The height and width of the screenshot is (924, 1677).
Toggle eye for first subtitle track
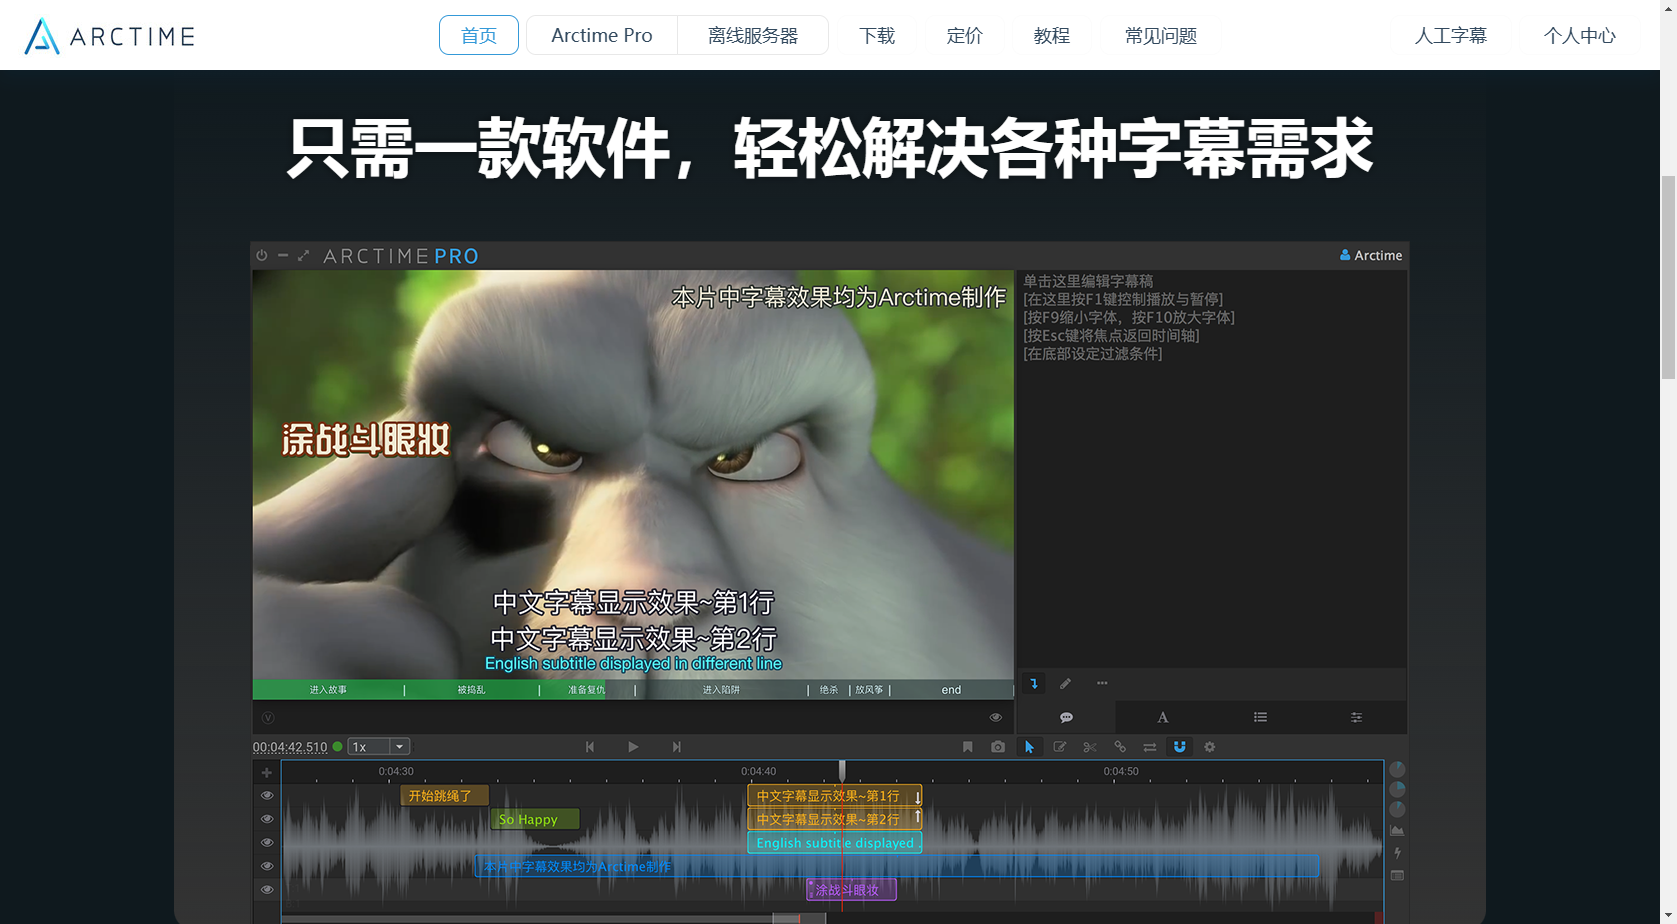coord(267,796)
